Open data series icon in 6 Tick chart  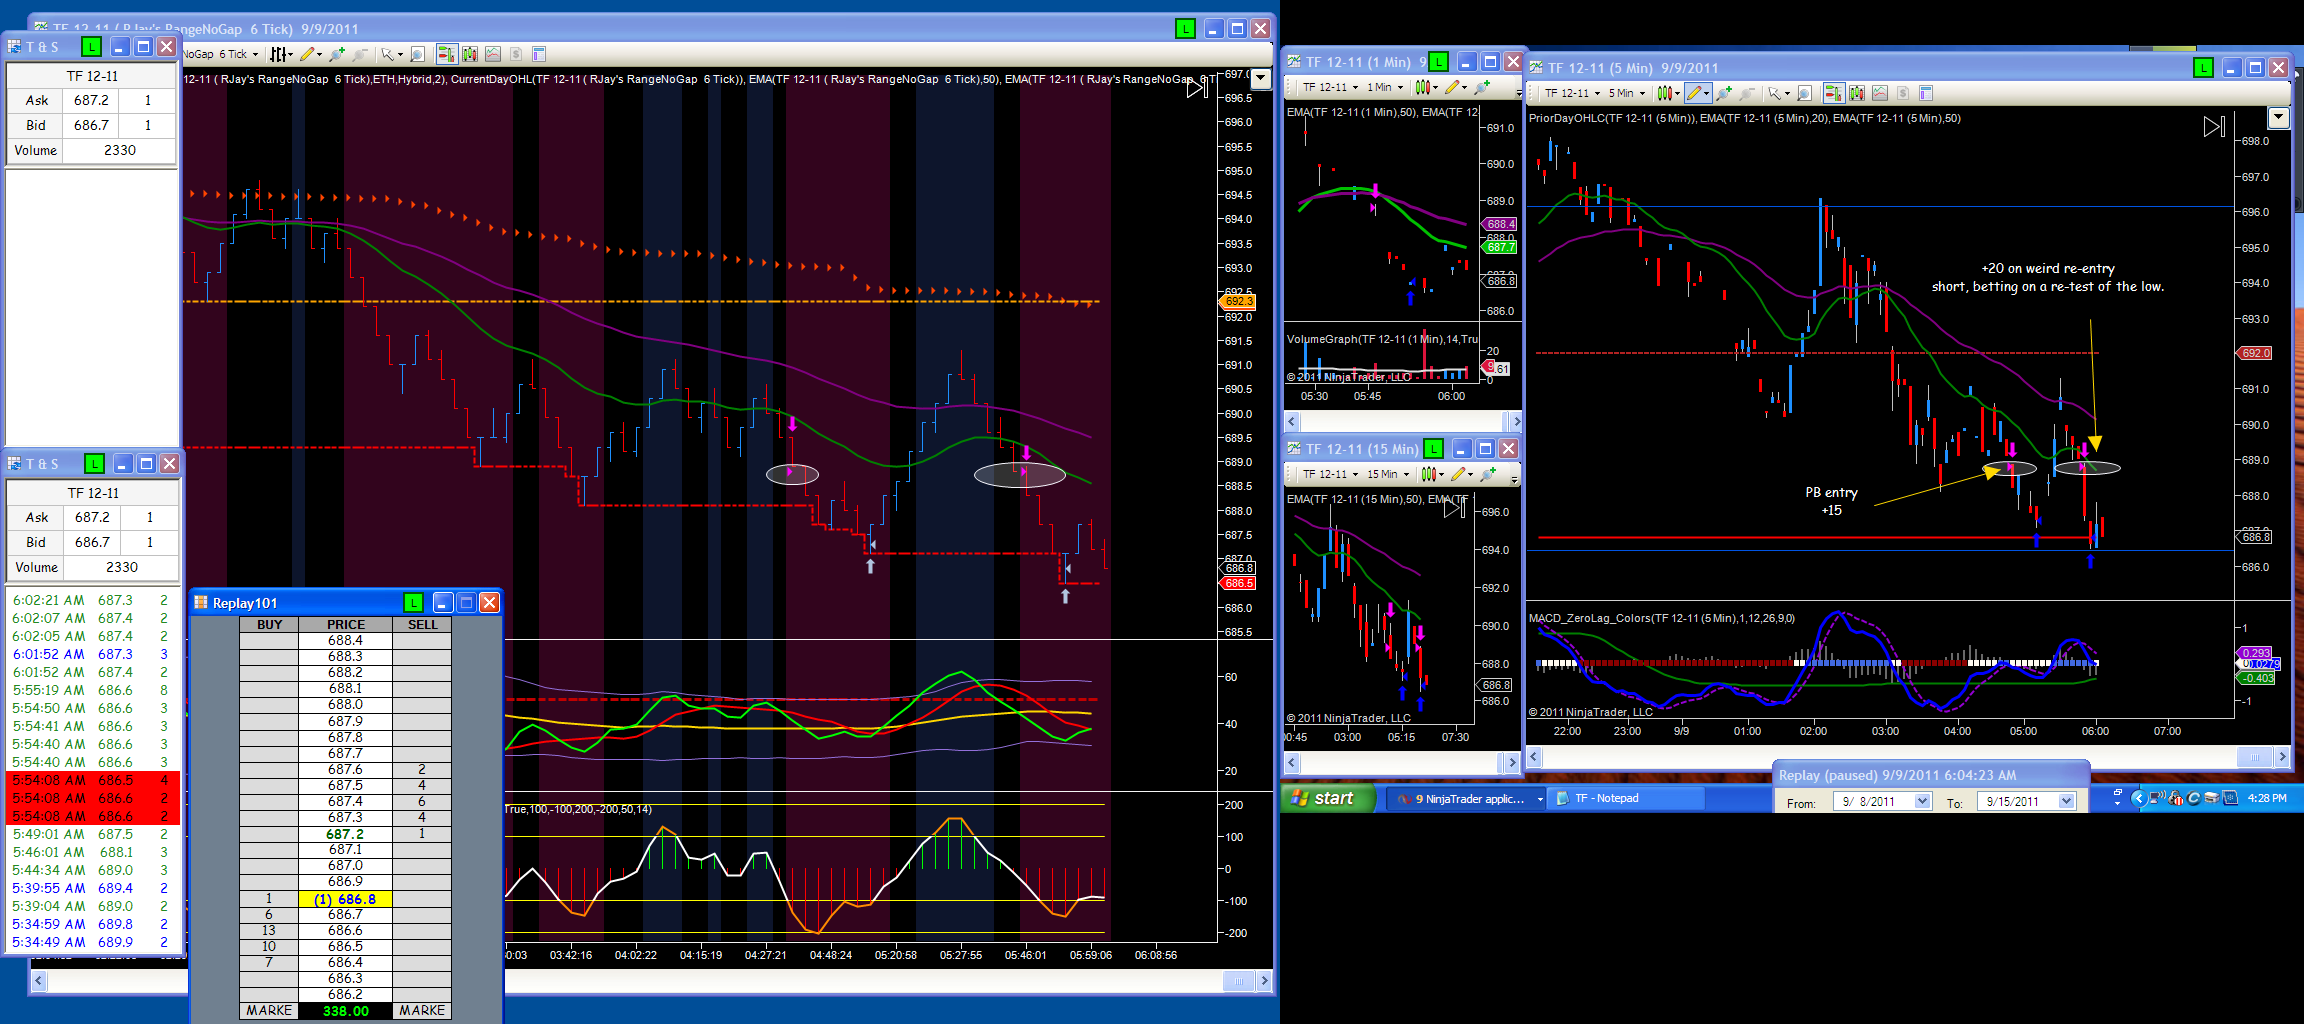coord(469,54)
